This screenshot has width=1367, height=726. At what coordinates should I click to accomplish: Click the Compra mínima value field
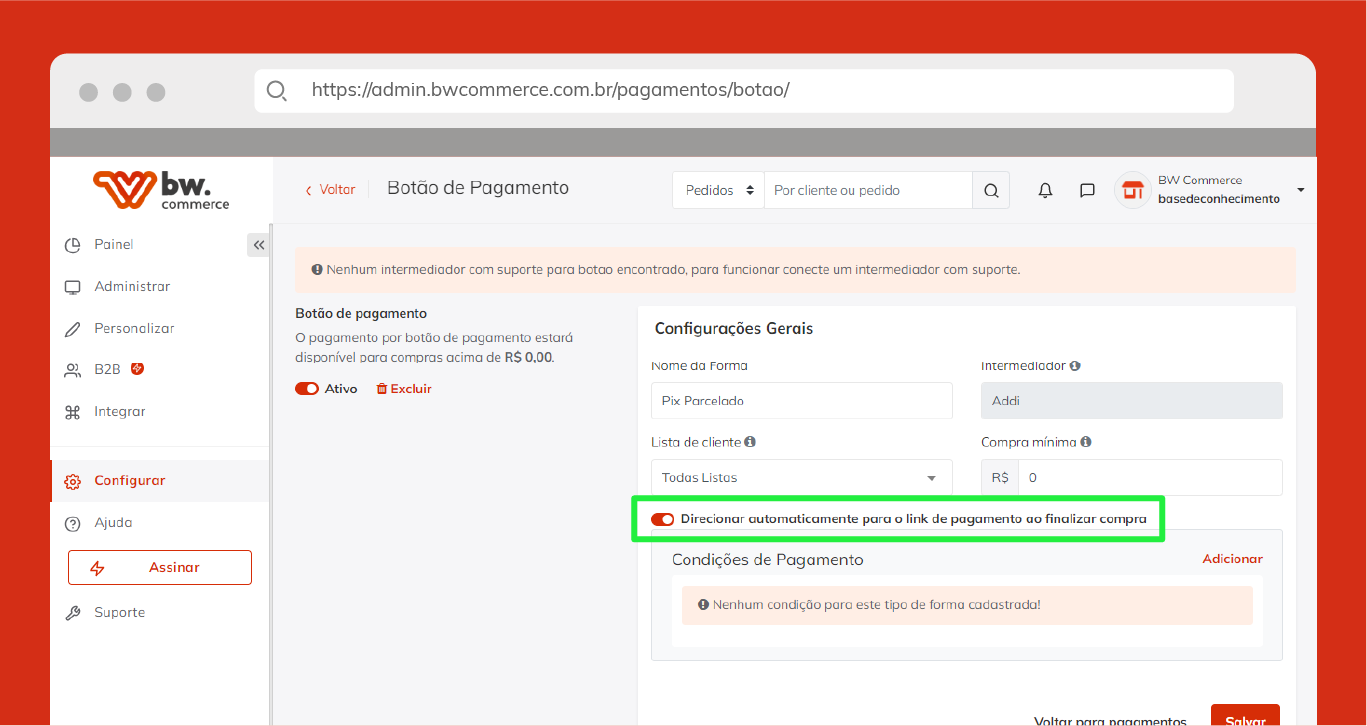point(1150,478)
